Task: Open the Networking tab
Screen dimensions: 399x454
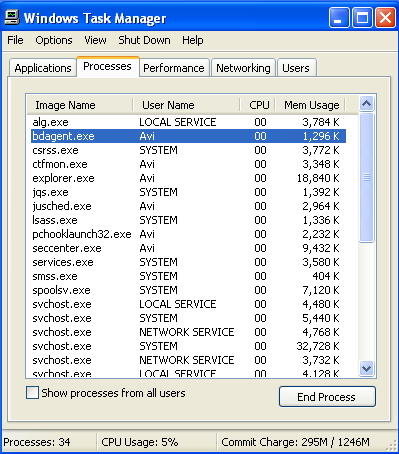Action: [x=243, y=68]
